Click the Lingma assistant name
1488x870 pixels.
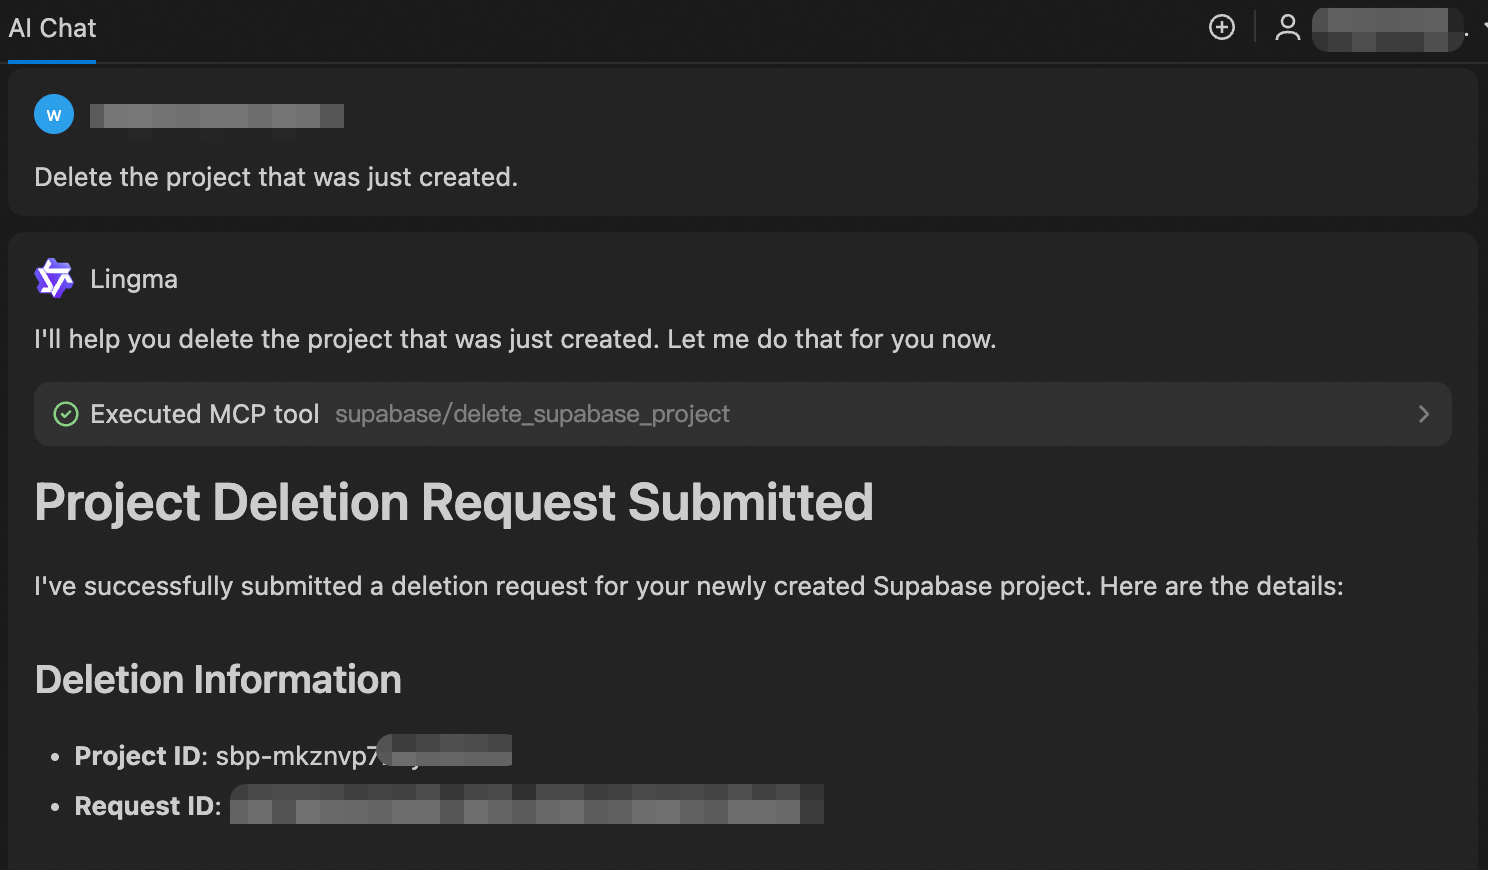point(134,279)
